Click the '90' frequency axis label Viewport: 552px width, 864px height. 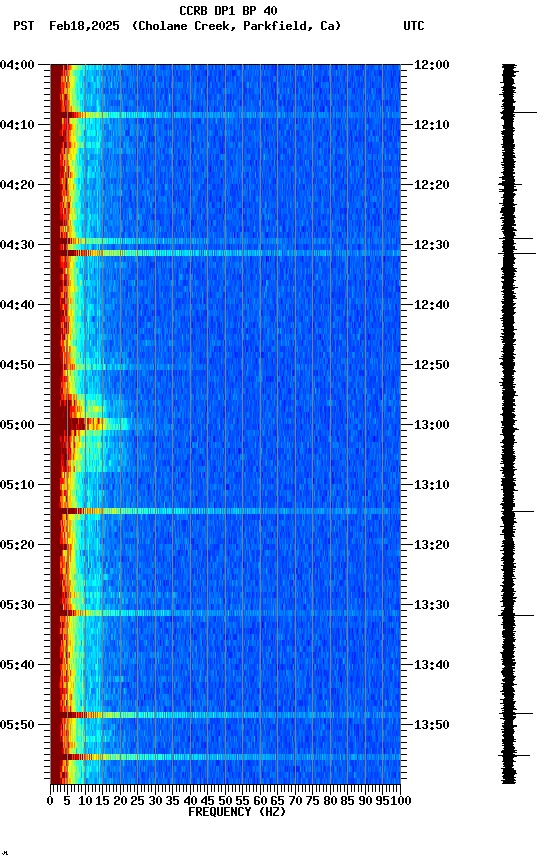(x=365, y=801)
